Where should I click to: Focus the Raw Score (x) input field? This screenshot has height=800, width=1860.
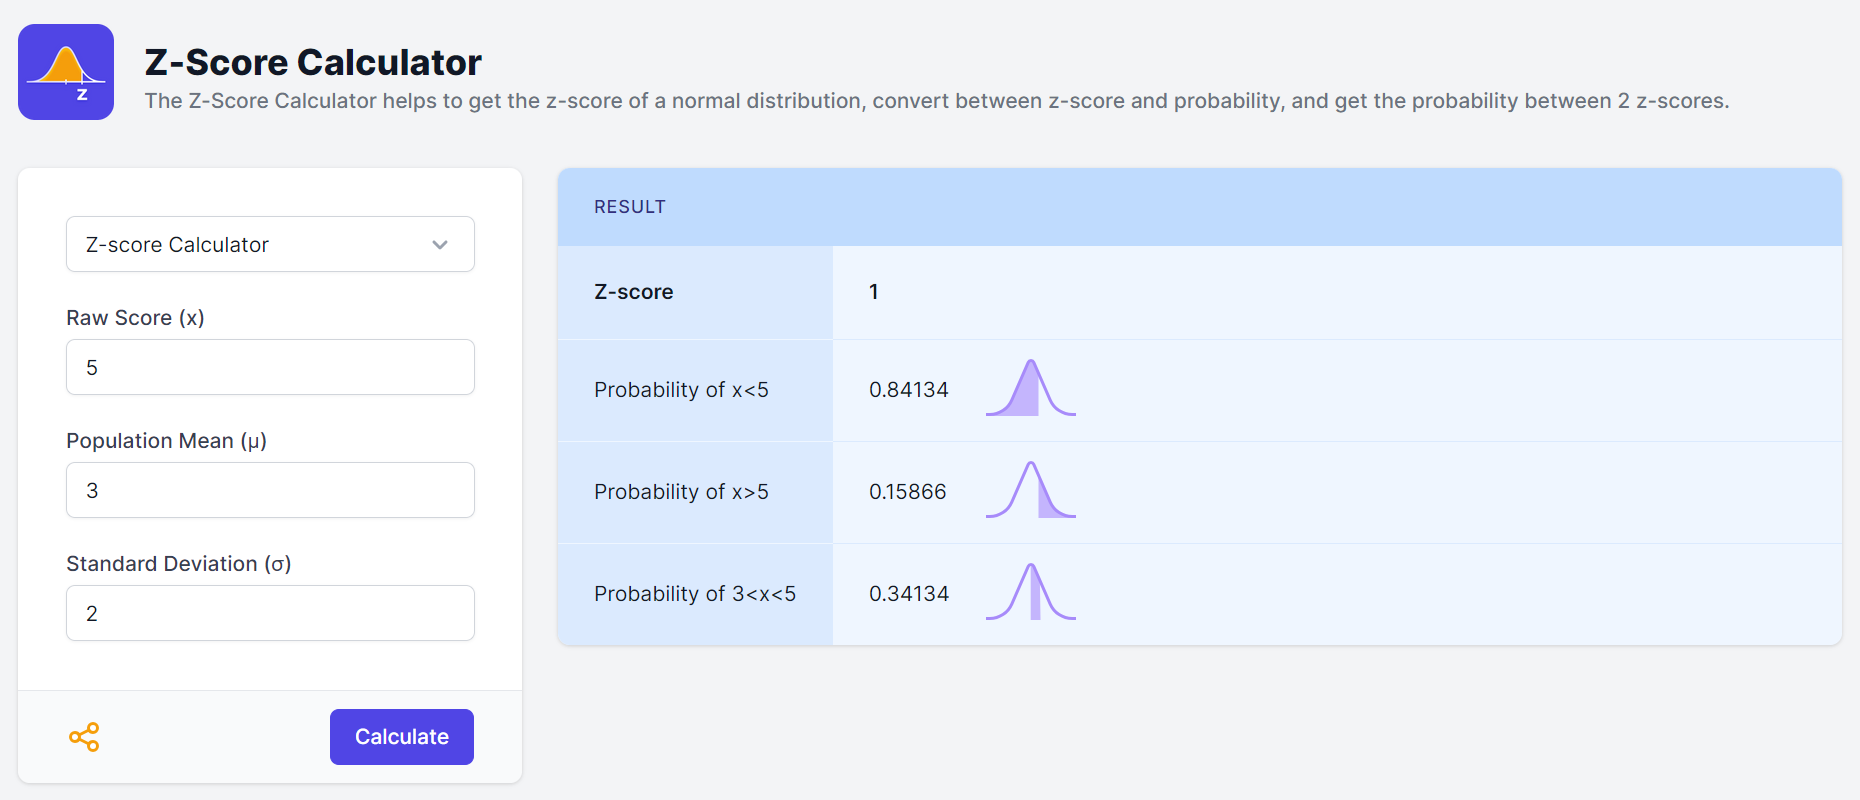pos(270,367)
